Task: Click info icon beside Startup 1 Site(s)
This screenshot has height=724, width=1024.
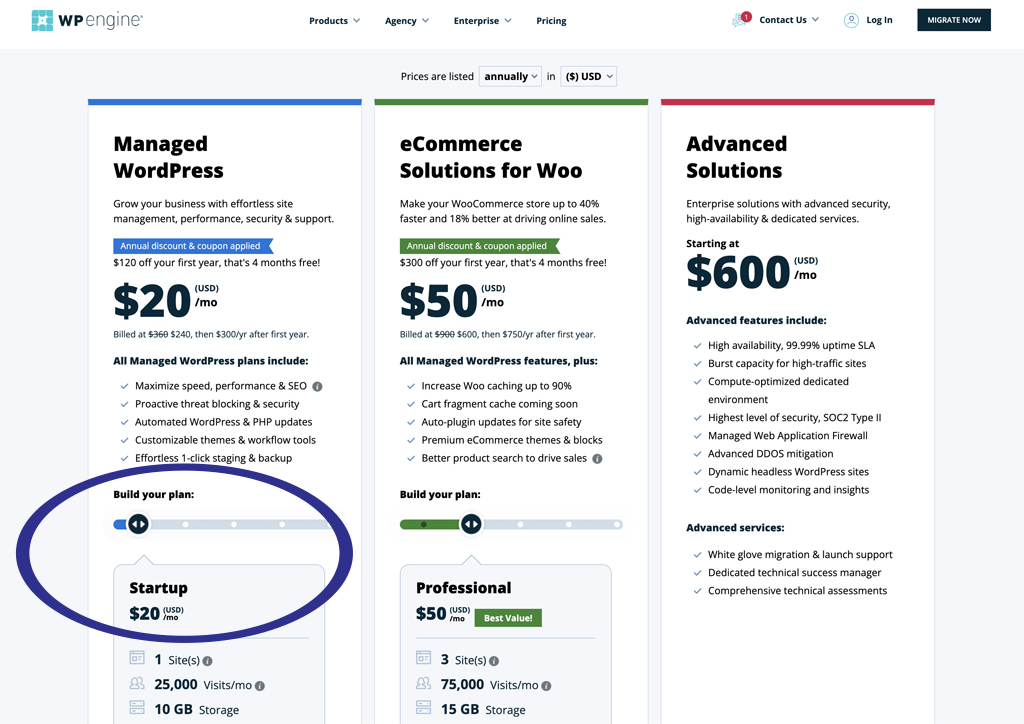Action: (x=208, y=661)
